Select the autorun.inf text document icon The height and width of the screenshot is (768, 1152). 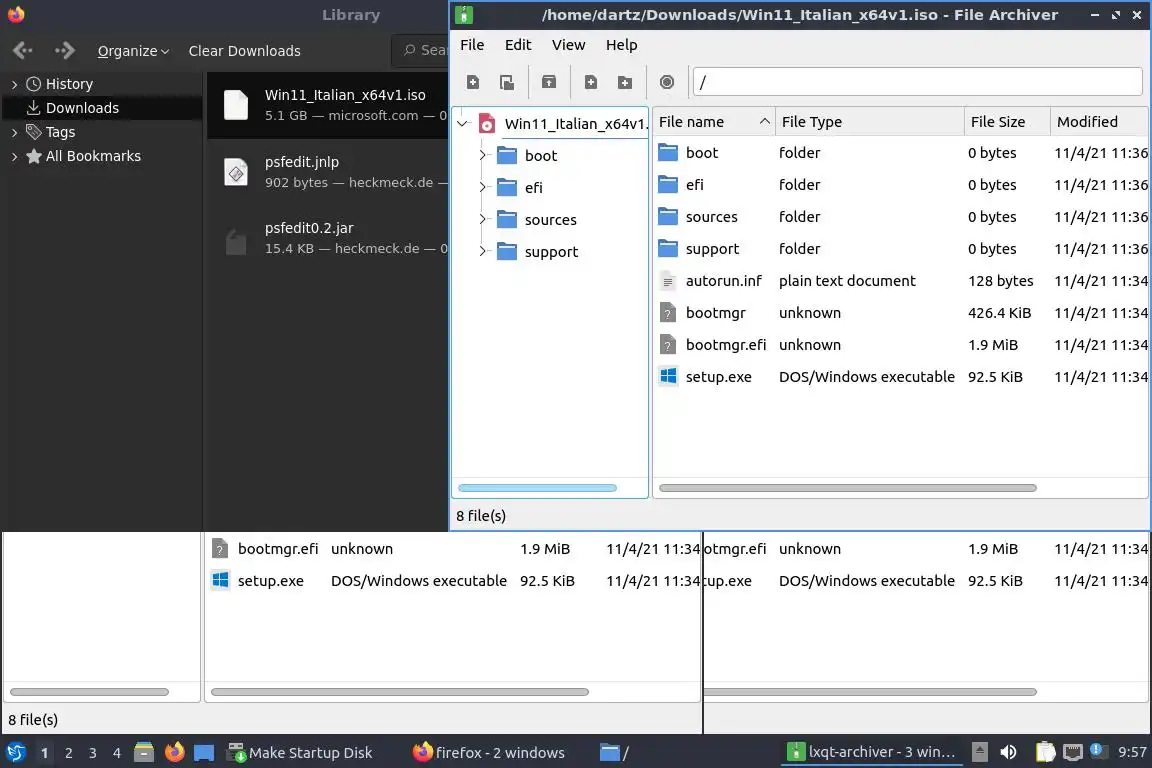click(x=668, y=281)
